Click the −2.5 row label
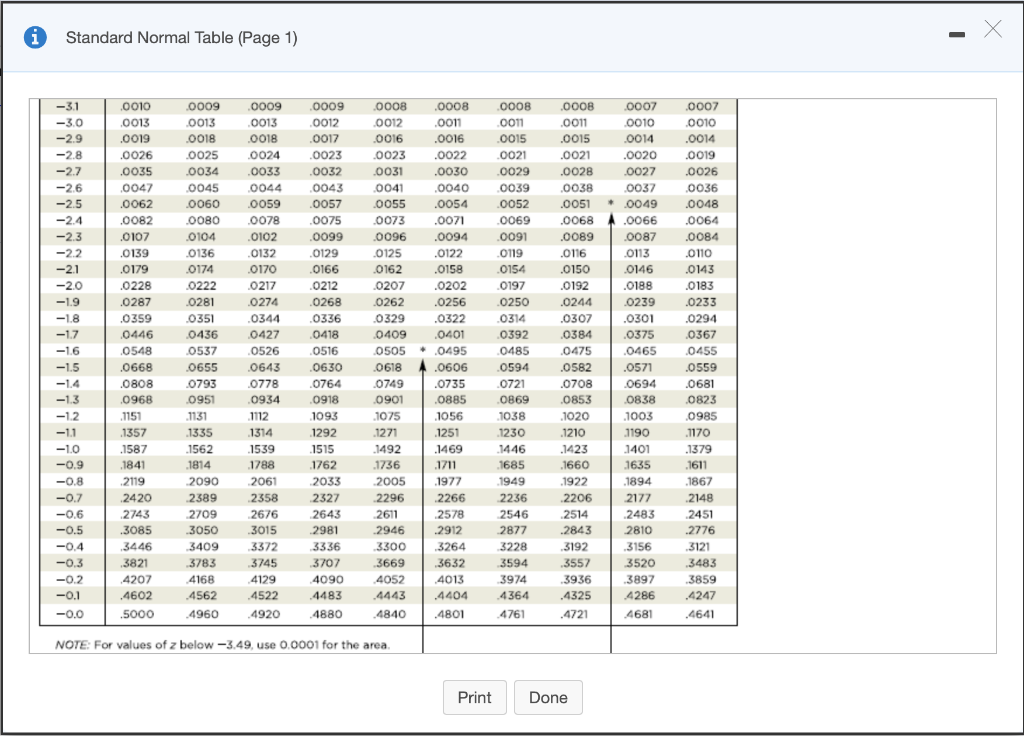Screen dimensions: 1024x736 point(69,204)
